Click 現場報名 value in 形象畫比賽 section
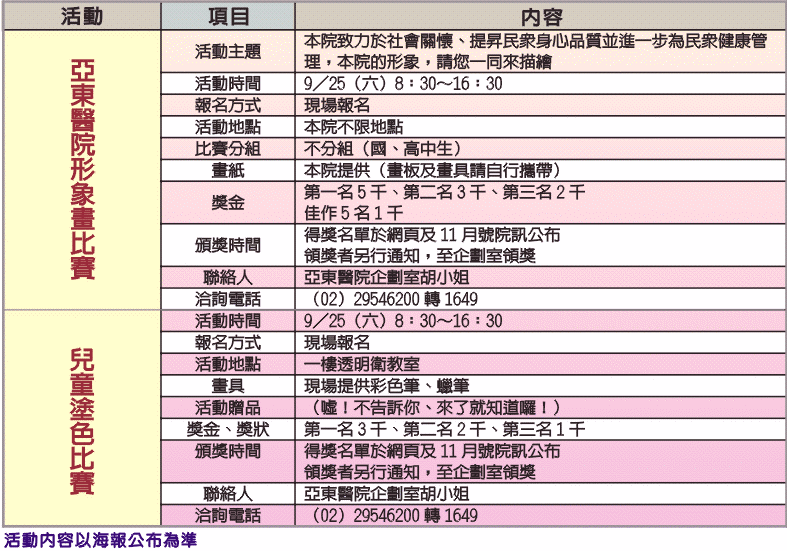Viewport: 787px width, 551px height. tap(337, 105)
